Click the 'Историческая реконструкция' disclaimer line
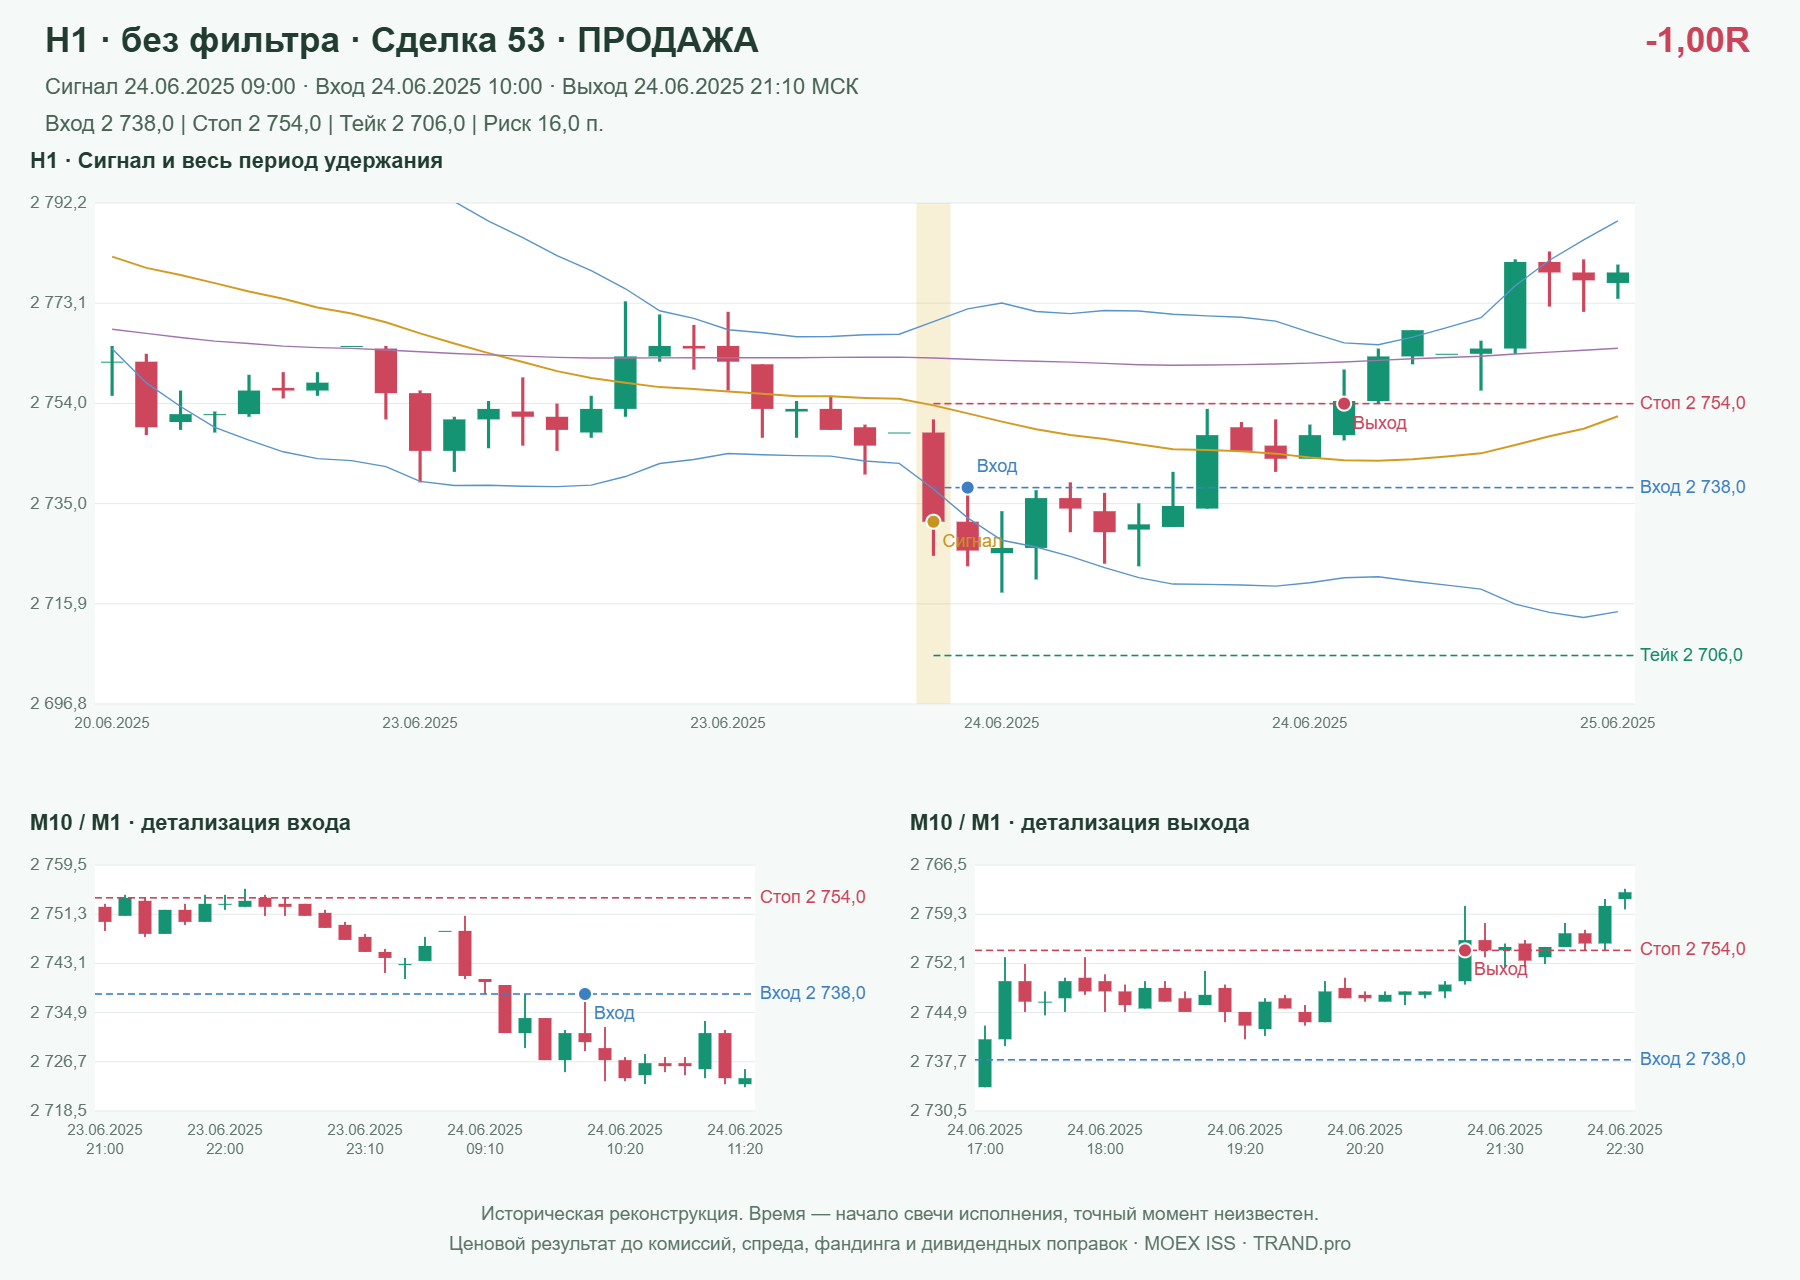 point(900,1214)
